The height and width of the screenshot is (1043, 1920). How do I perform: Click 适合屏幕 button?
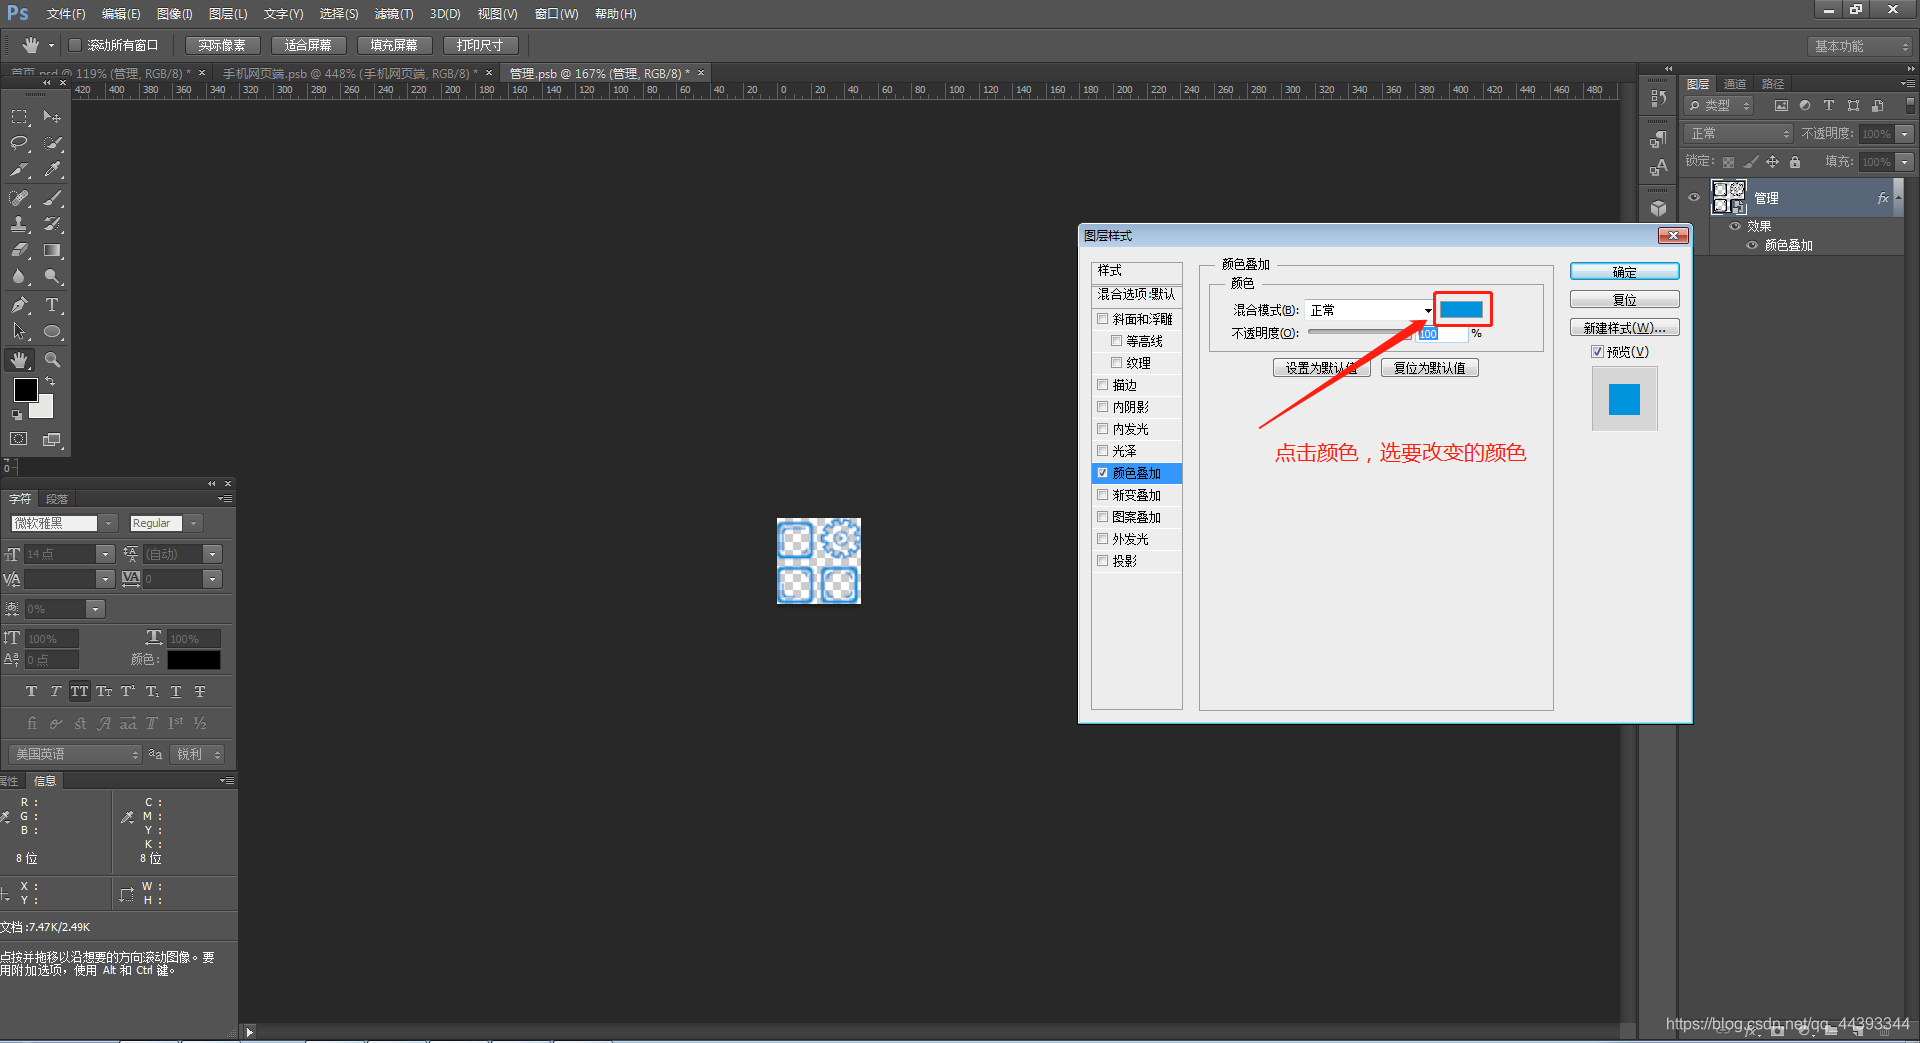pos(308,45)
